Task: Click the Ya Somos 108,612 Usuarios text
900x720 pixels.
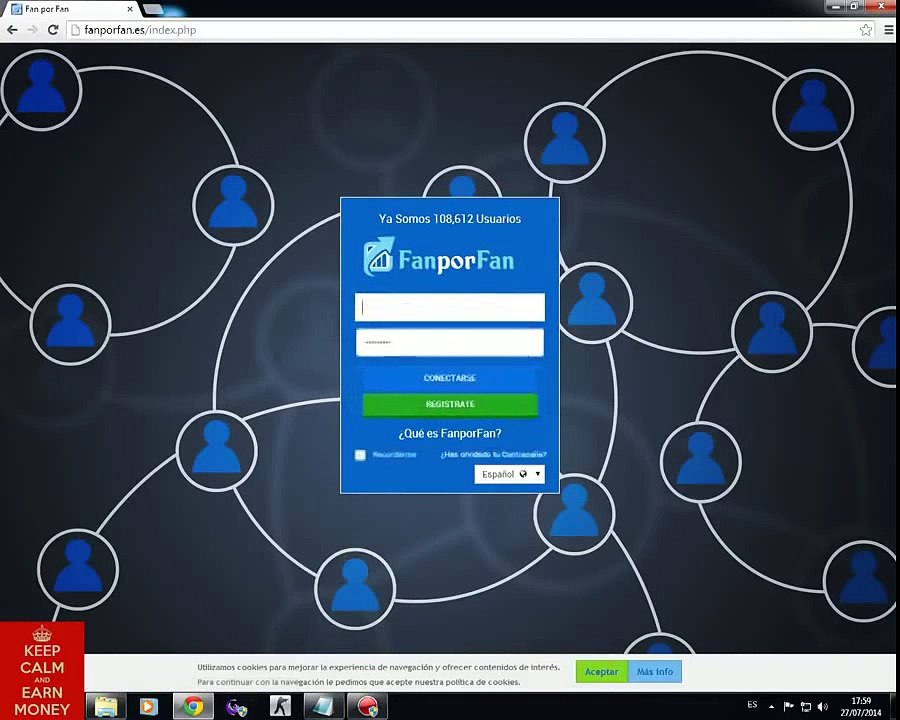Action: point(450,219)
